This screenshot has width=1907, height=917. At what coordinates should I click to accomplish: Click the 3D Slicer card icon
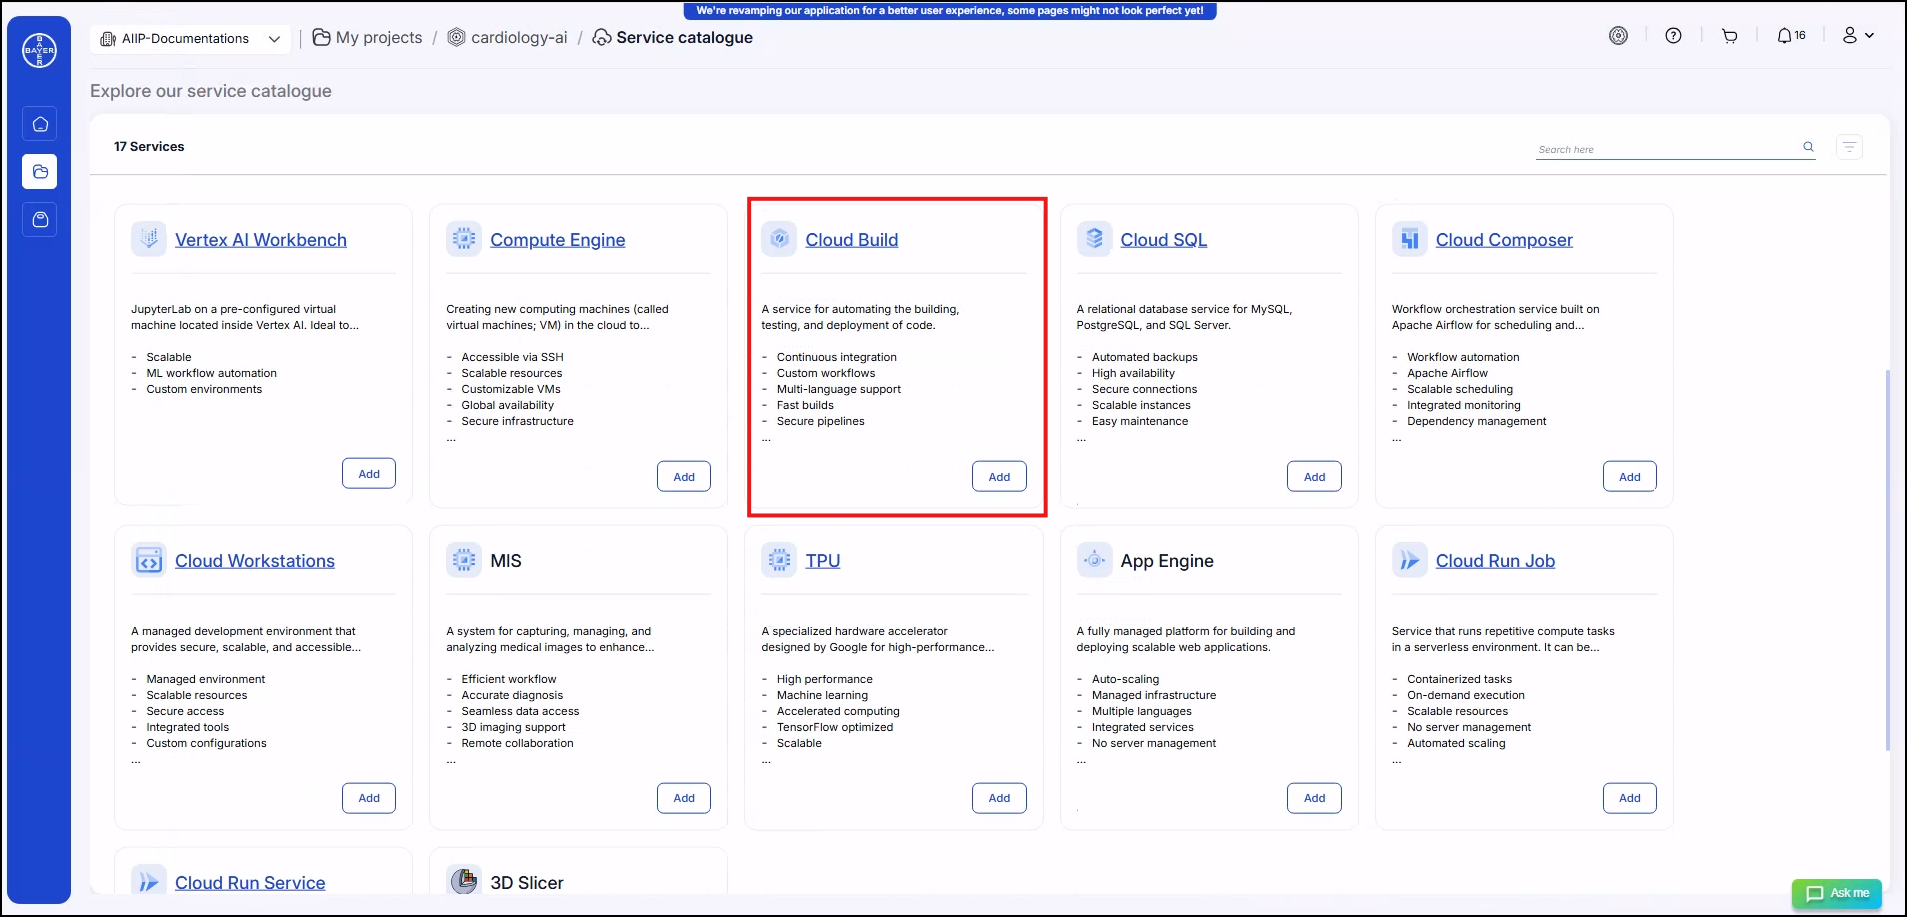click(x=464, y=881)
